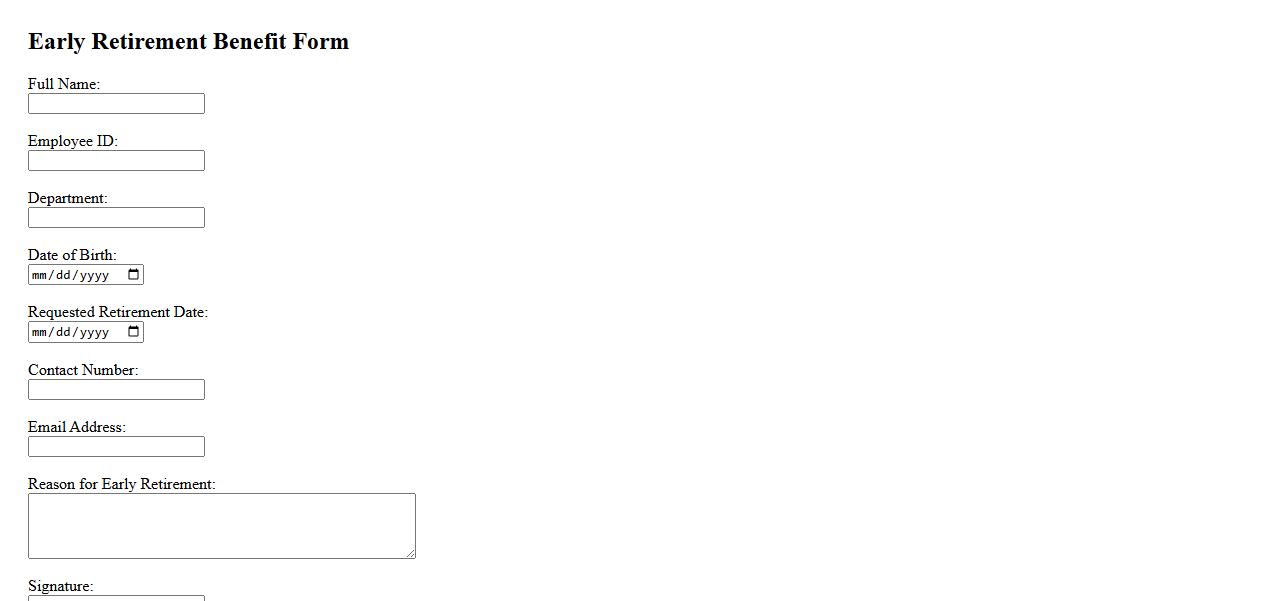Click the "Full Name:" label

pos(64,84)
